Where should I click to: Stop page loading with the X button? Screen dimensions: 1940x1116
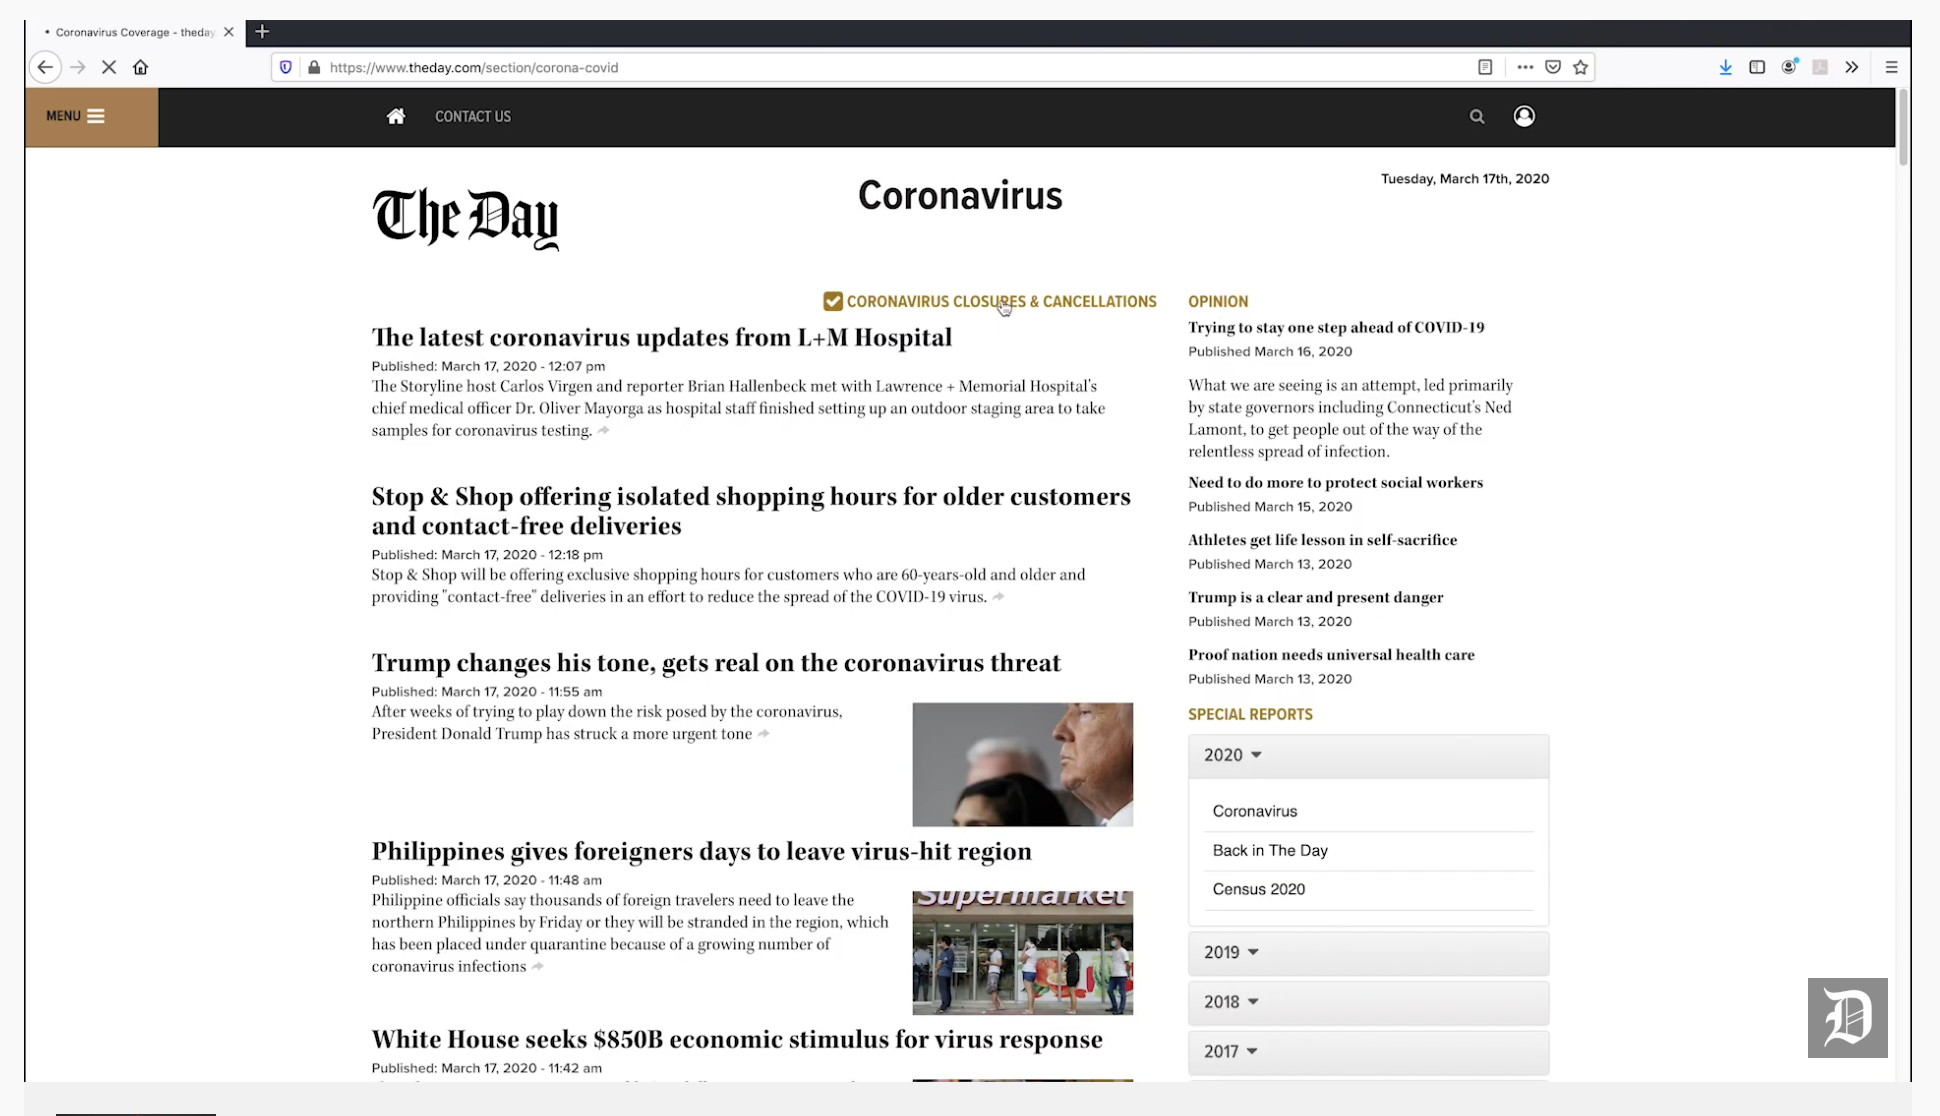pyautogui.click(x=109, y=67)
